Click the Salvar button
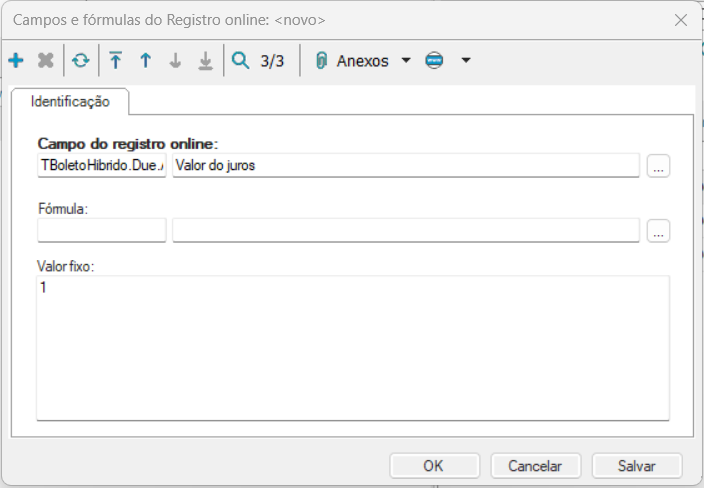The width and height of the screenshot is (704, 488). click(x=637, y=466)
